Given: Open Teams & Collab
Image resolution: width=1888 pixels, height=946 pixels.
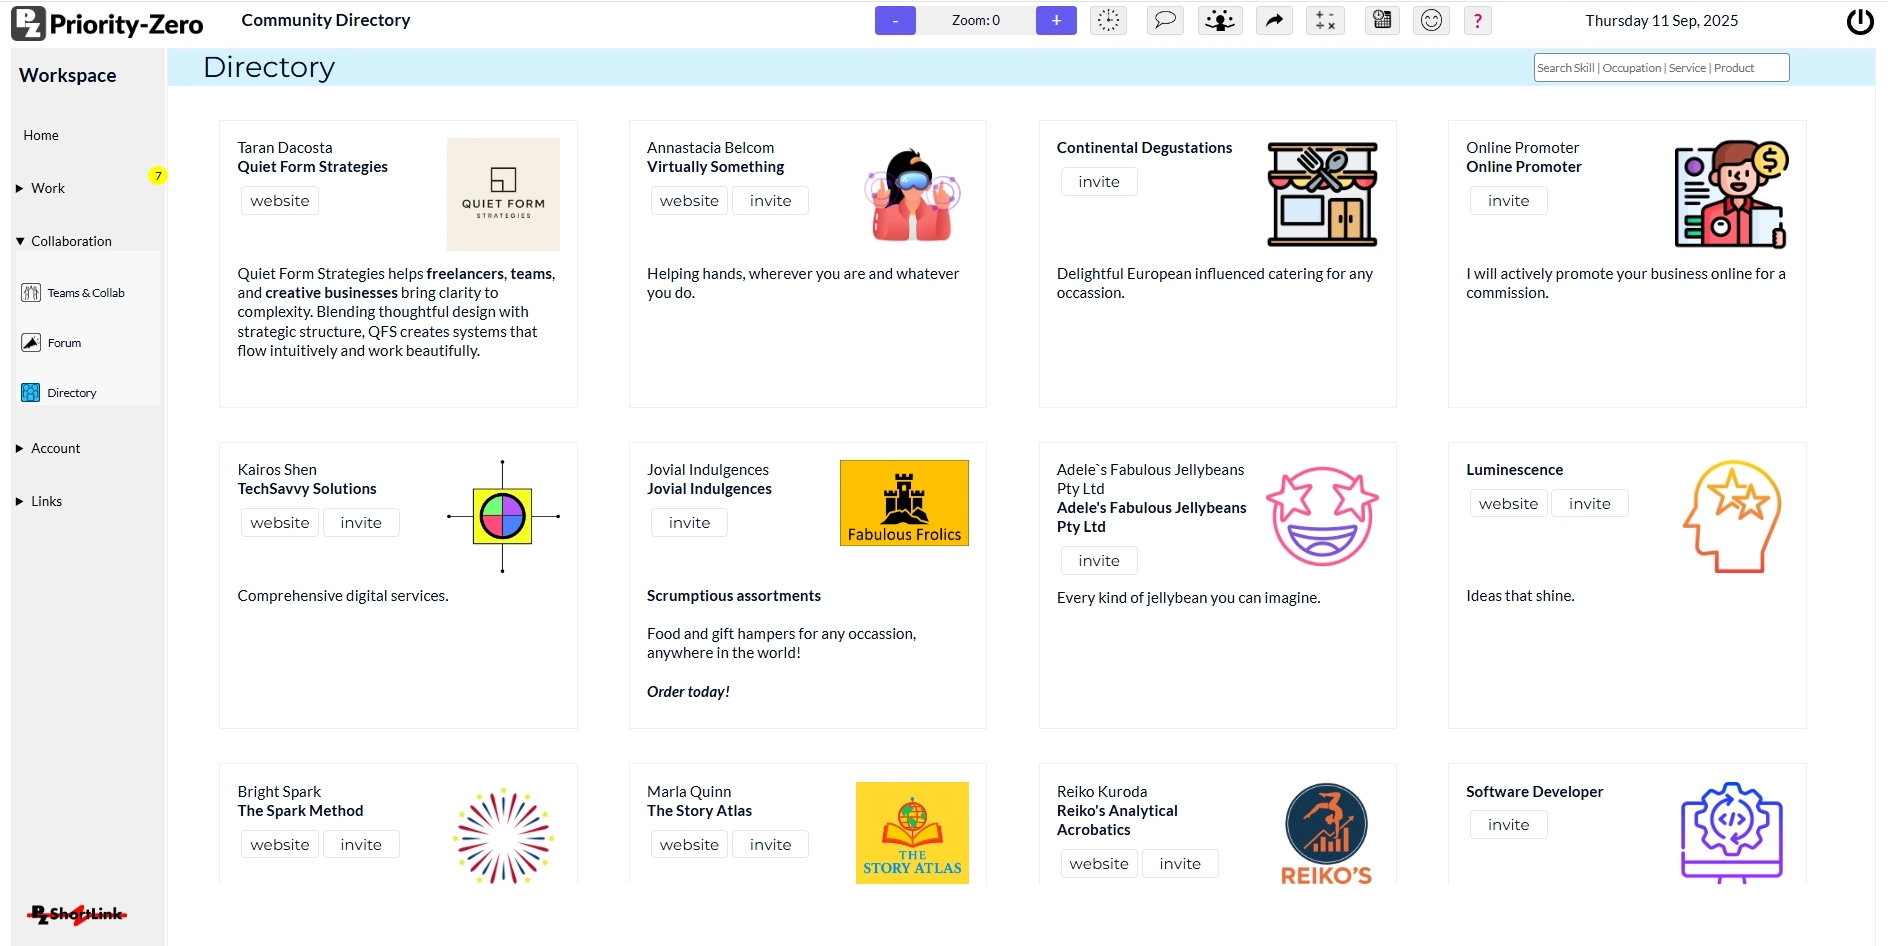Looking at the screenshot, I should [86, 293].
